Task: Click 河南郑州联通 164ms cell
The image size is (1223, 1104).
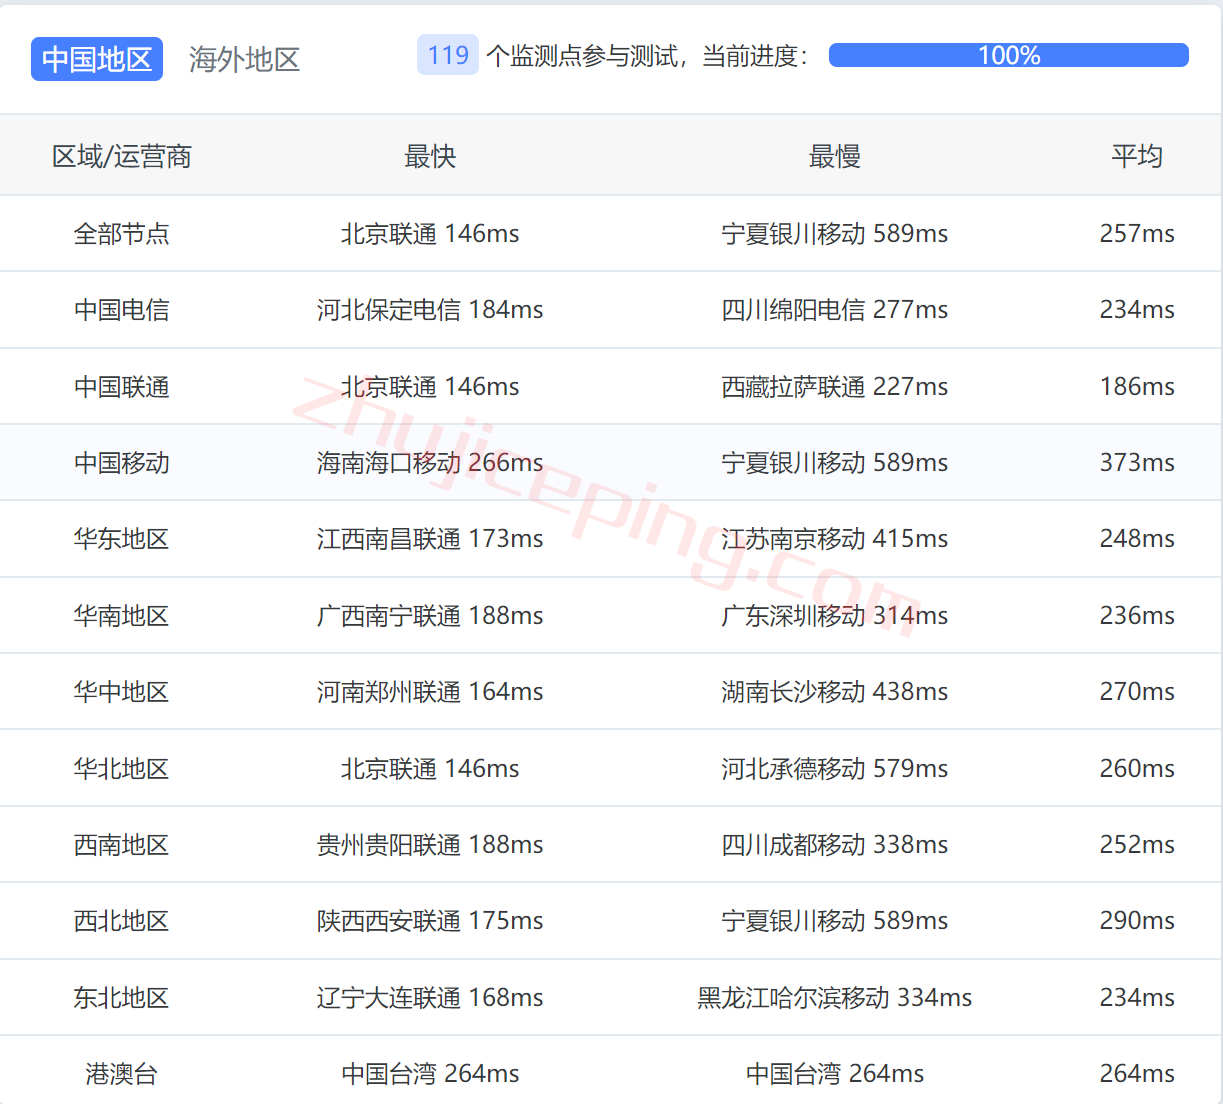Action: (430, 691)
